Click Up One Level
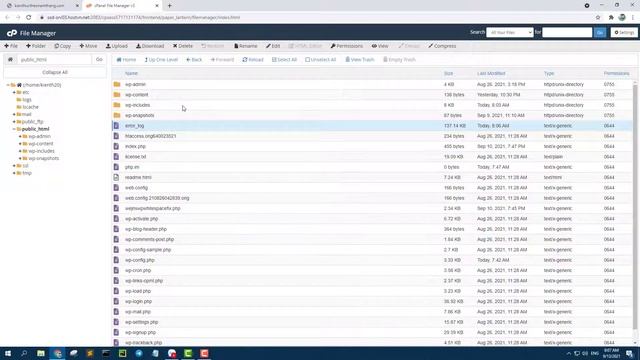 pos(161,60)
